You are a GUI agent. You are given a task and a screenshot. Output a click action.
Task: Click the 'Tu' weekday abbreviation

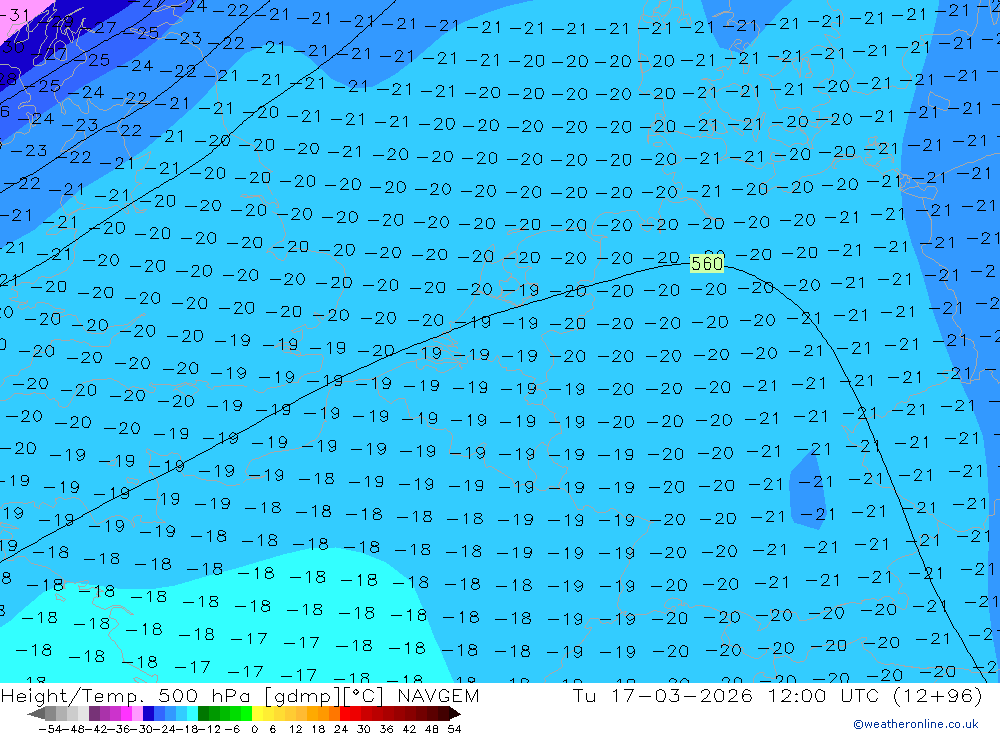click(x=584, y=695)
